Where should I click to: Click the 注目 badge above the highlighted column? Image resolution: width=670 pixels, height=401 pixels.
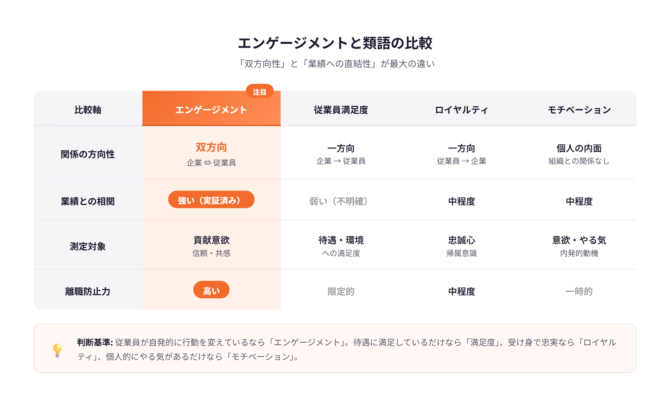(x=259, y=91)
